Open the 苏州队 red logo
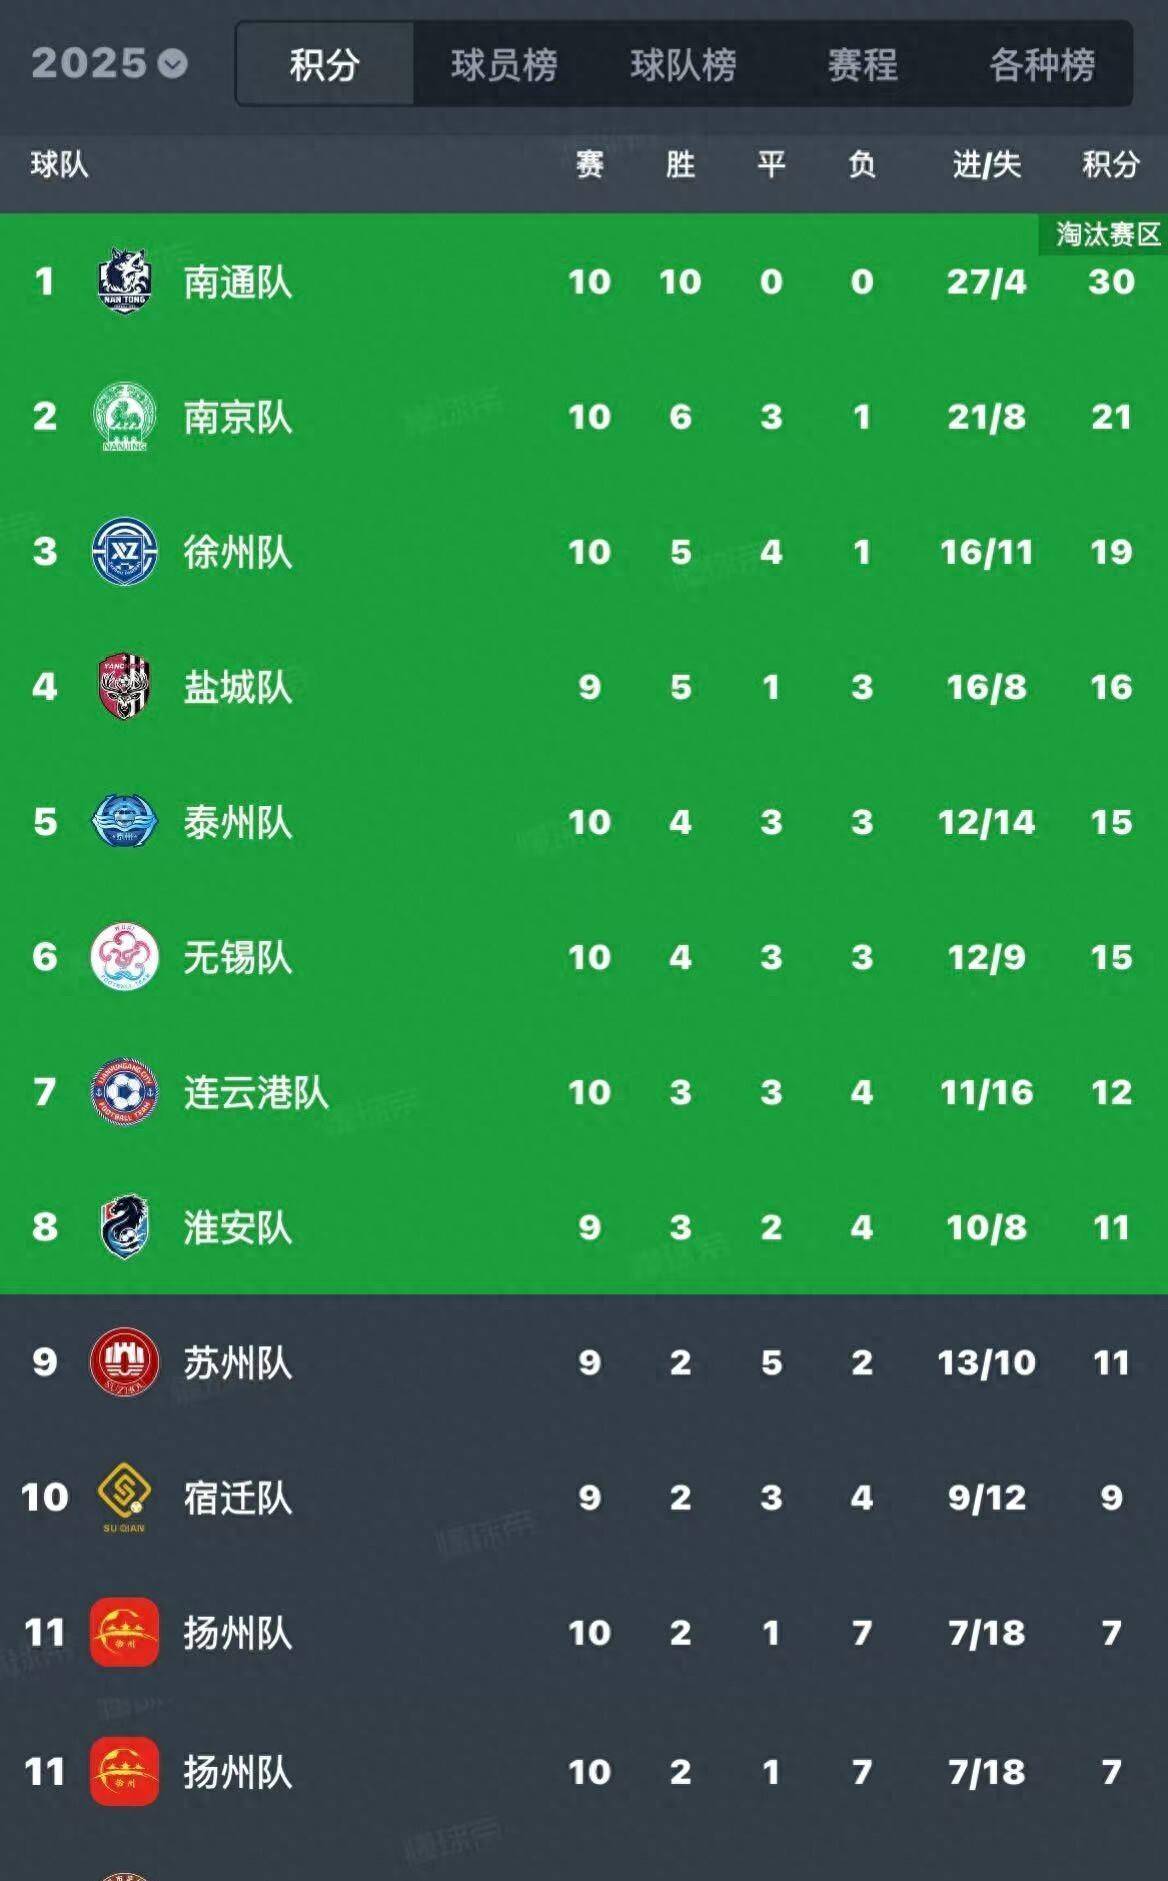Screen dimensions: 1168x1881 click(124, 1361)
